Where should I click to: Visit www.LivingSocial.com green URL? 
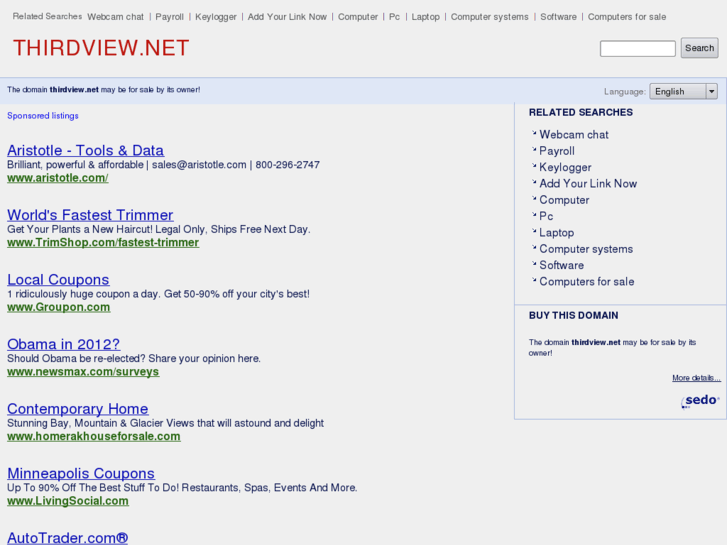pyautogui.click(x=68, y=500)
